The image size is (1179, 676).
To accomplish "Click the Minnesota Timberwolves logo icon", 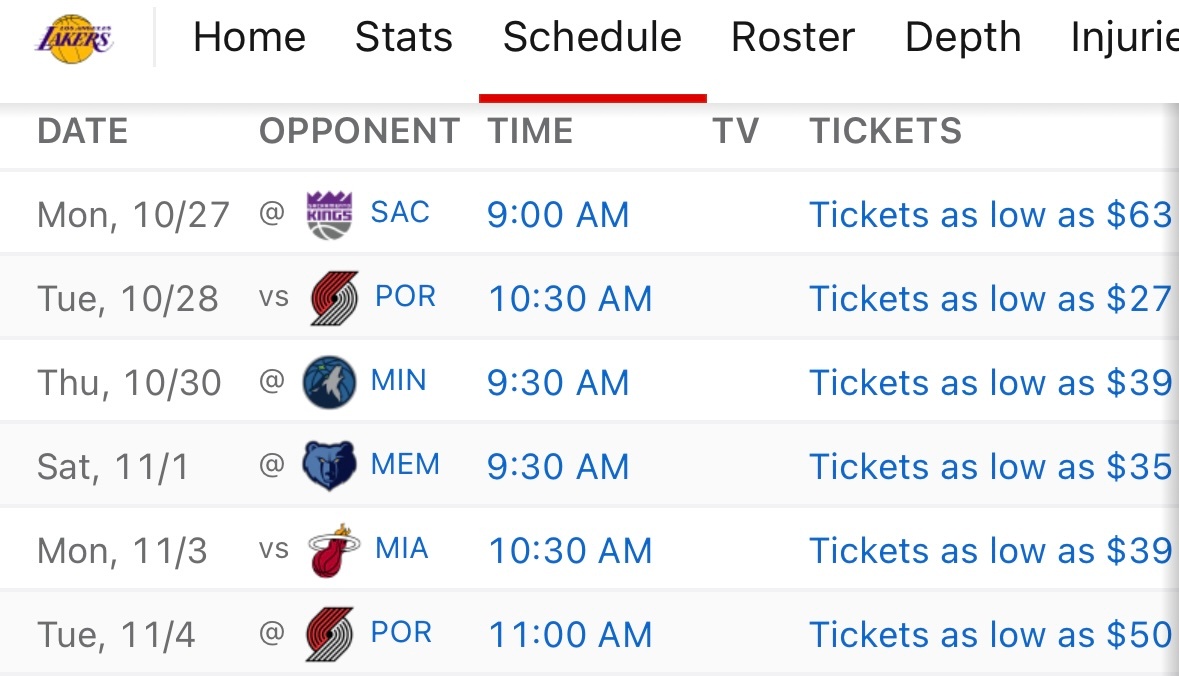I will pyautogui.click(x=330, y=383).
